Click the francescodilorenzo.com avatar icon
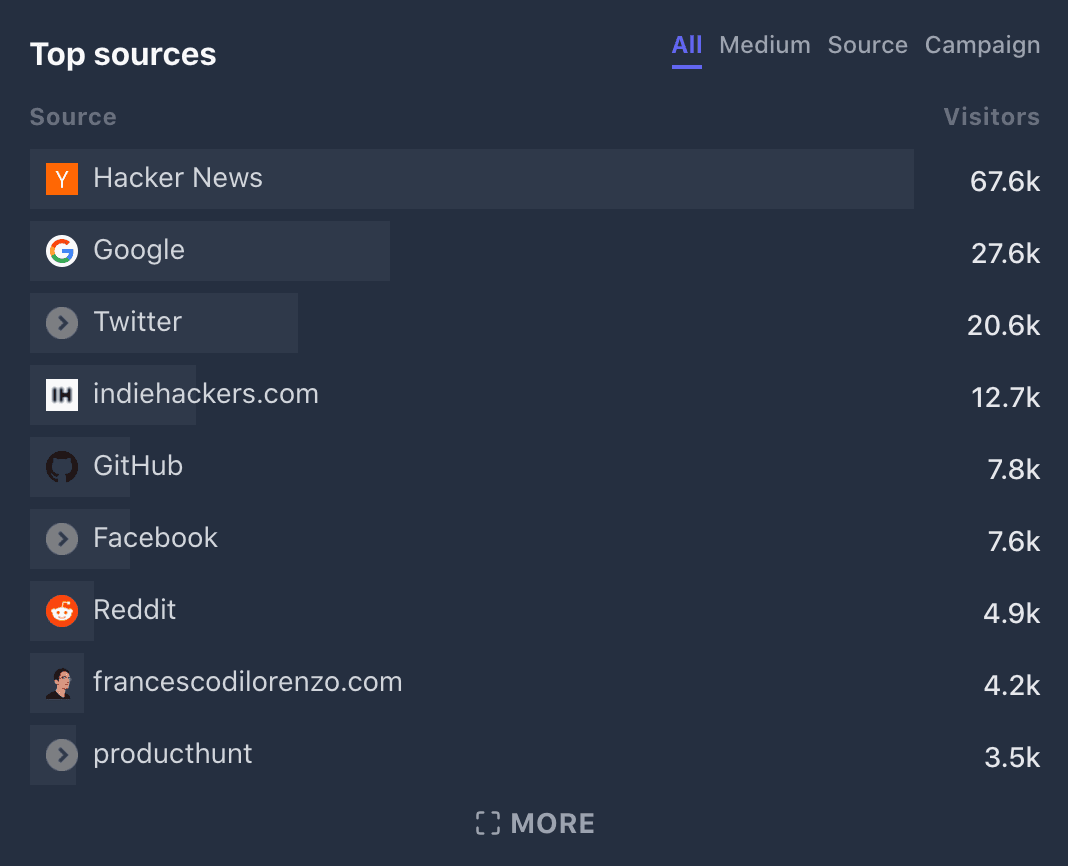 point(62,683)
